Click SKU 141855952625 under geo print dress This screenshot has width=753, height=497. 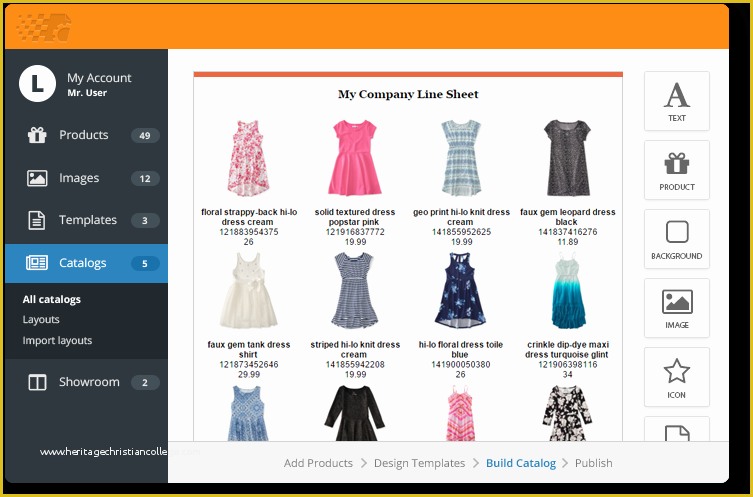tap(462, 232)
